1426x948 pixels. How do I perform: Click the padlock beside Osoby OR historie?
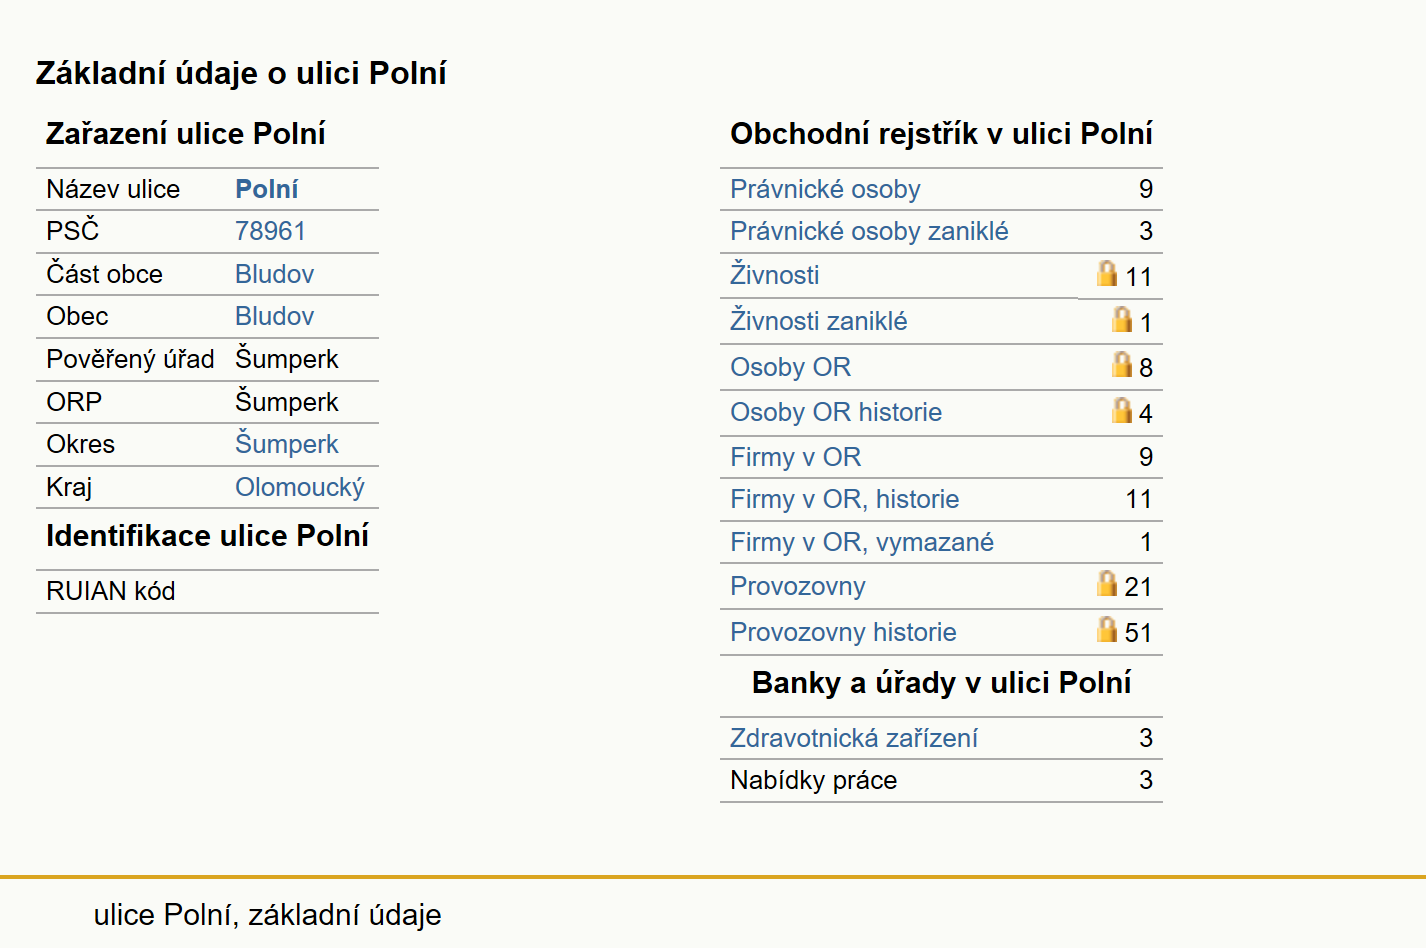1122,410
